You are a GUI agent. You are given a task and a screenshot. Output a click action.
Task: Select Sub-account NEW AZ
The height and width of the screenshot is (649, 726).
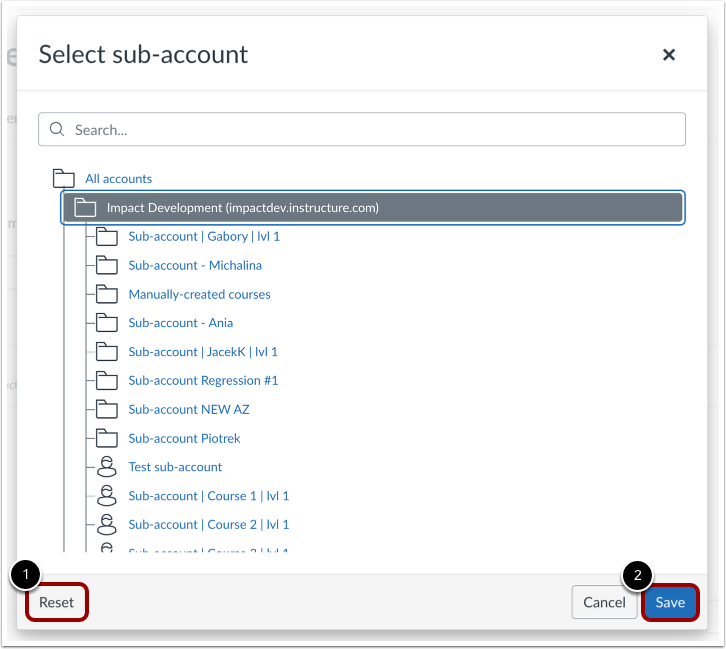tap(189, 409)
